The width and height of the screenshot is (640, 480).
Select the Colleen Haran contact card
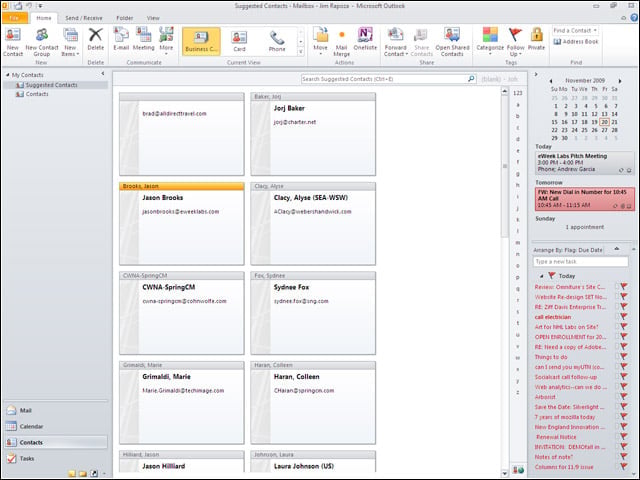click(313, 402)
